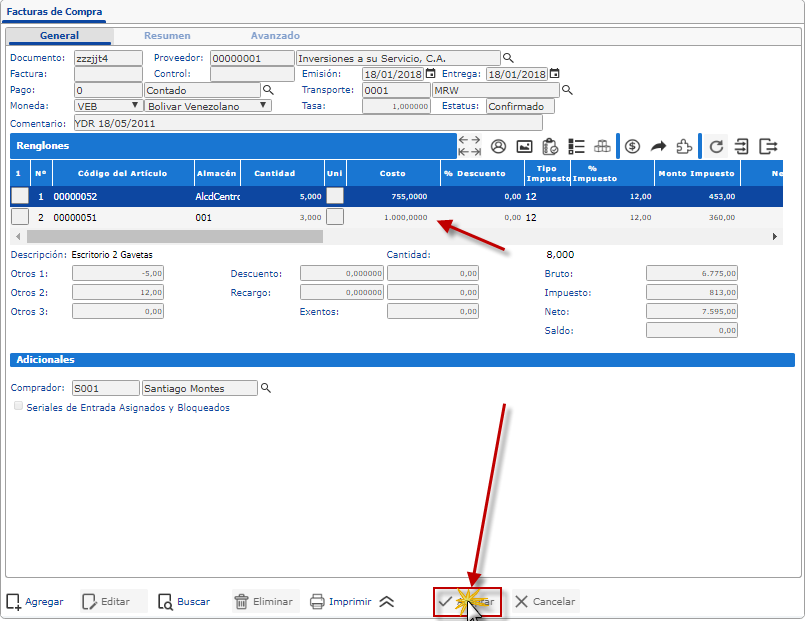This screenshot has width=807, height=621.
Task: Open the Emisión date calendar picker
Action: coord(431,74)
